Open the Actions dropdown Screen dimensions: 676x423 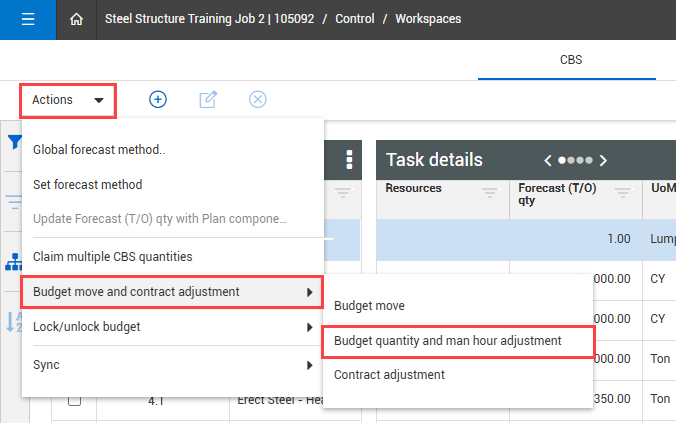(68, 100)
